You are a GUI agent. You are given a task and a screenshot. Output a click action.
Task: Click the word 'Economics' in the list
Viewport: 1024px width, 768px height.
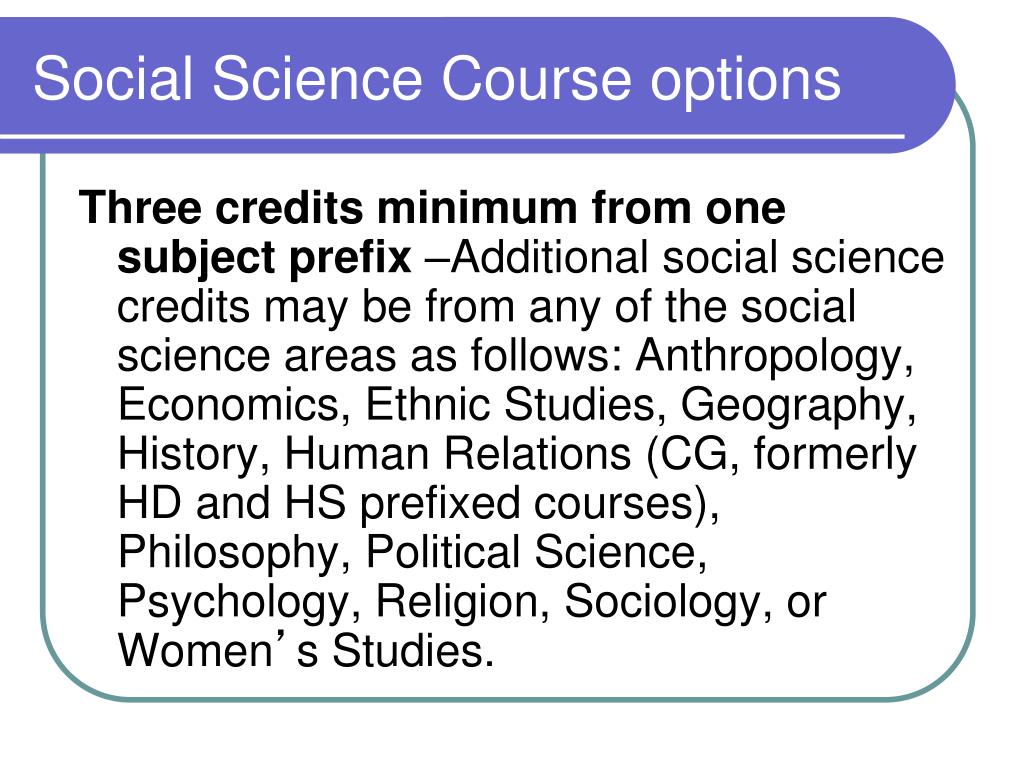tap(229, 405)
